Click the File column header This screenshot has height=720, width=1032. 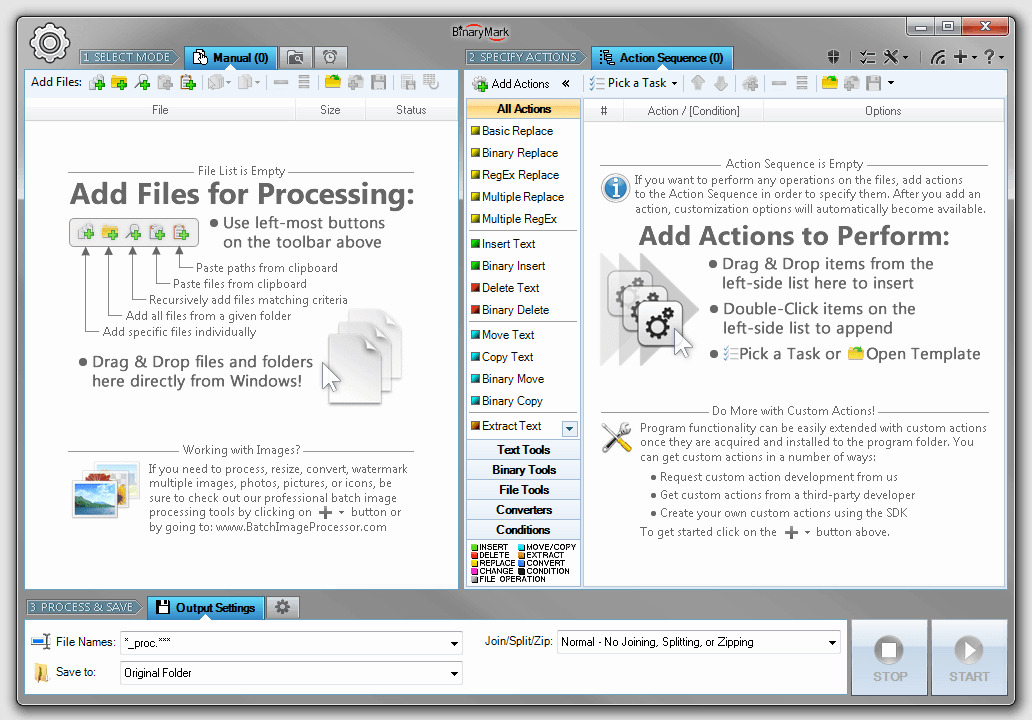(160, 110)
